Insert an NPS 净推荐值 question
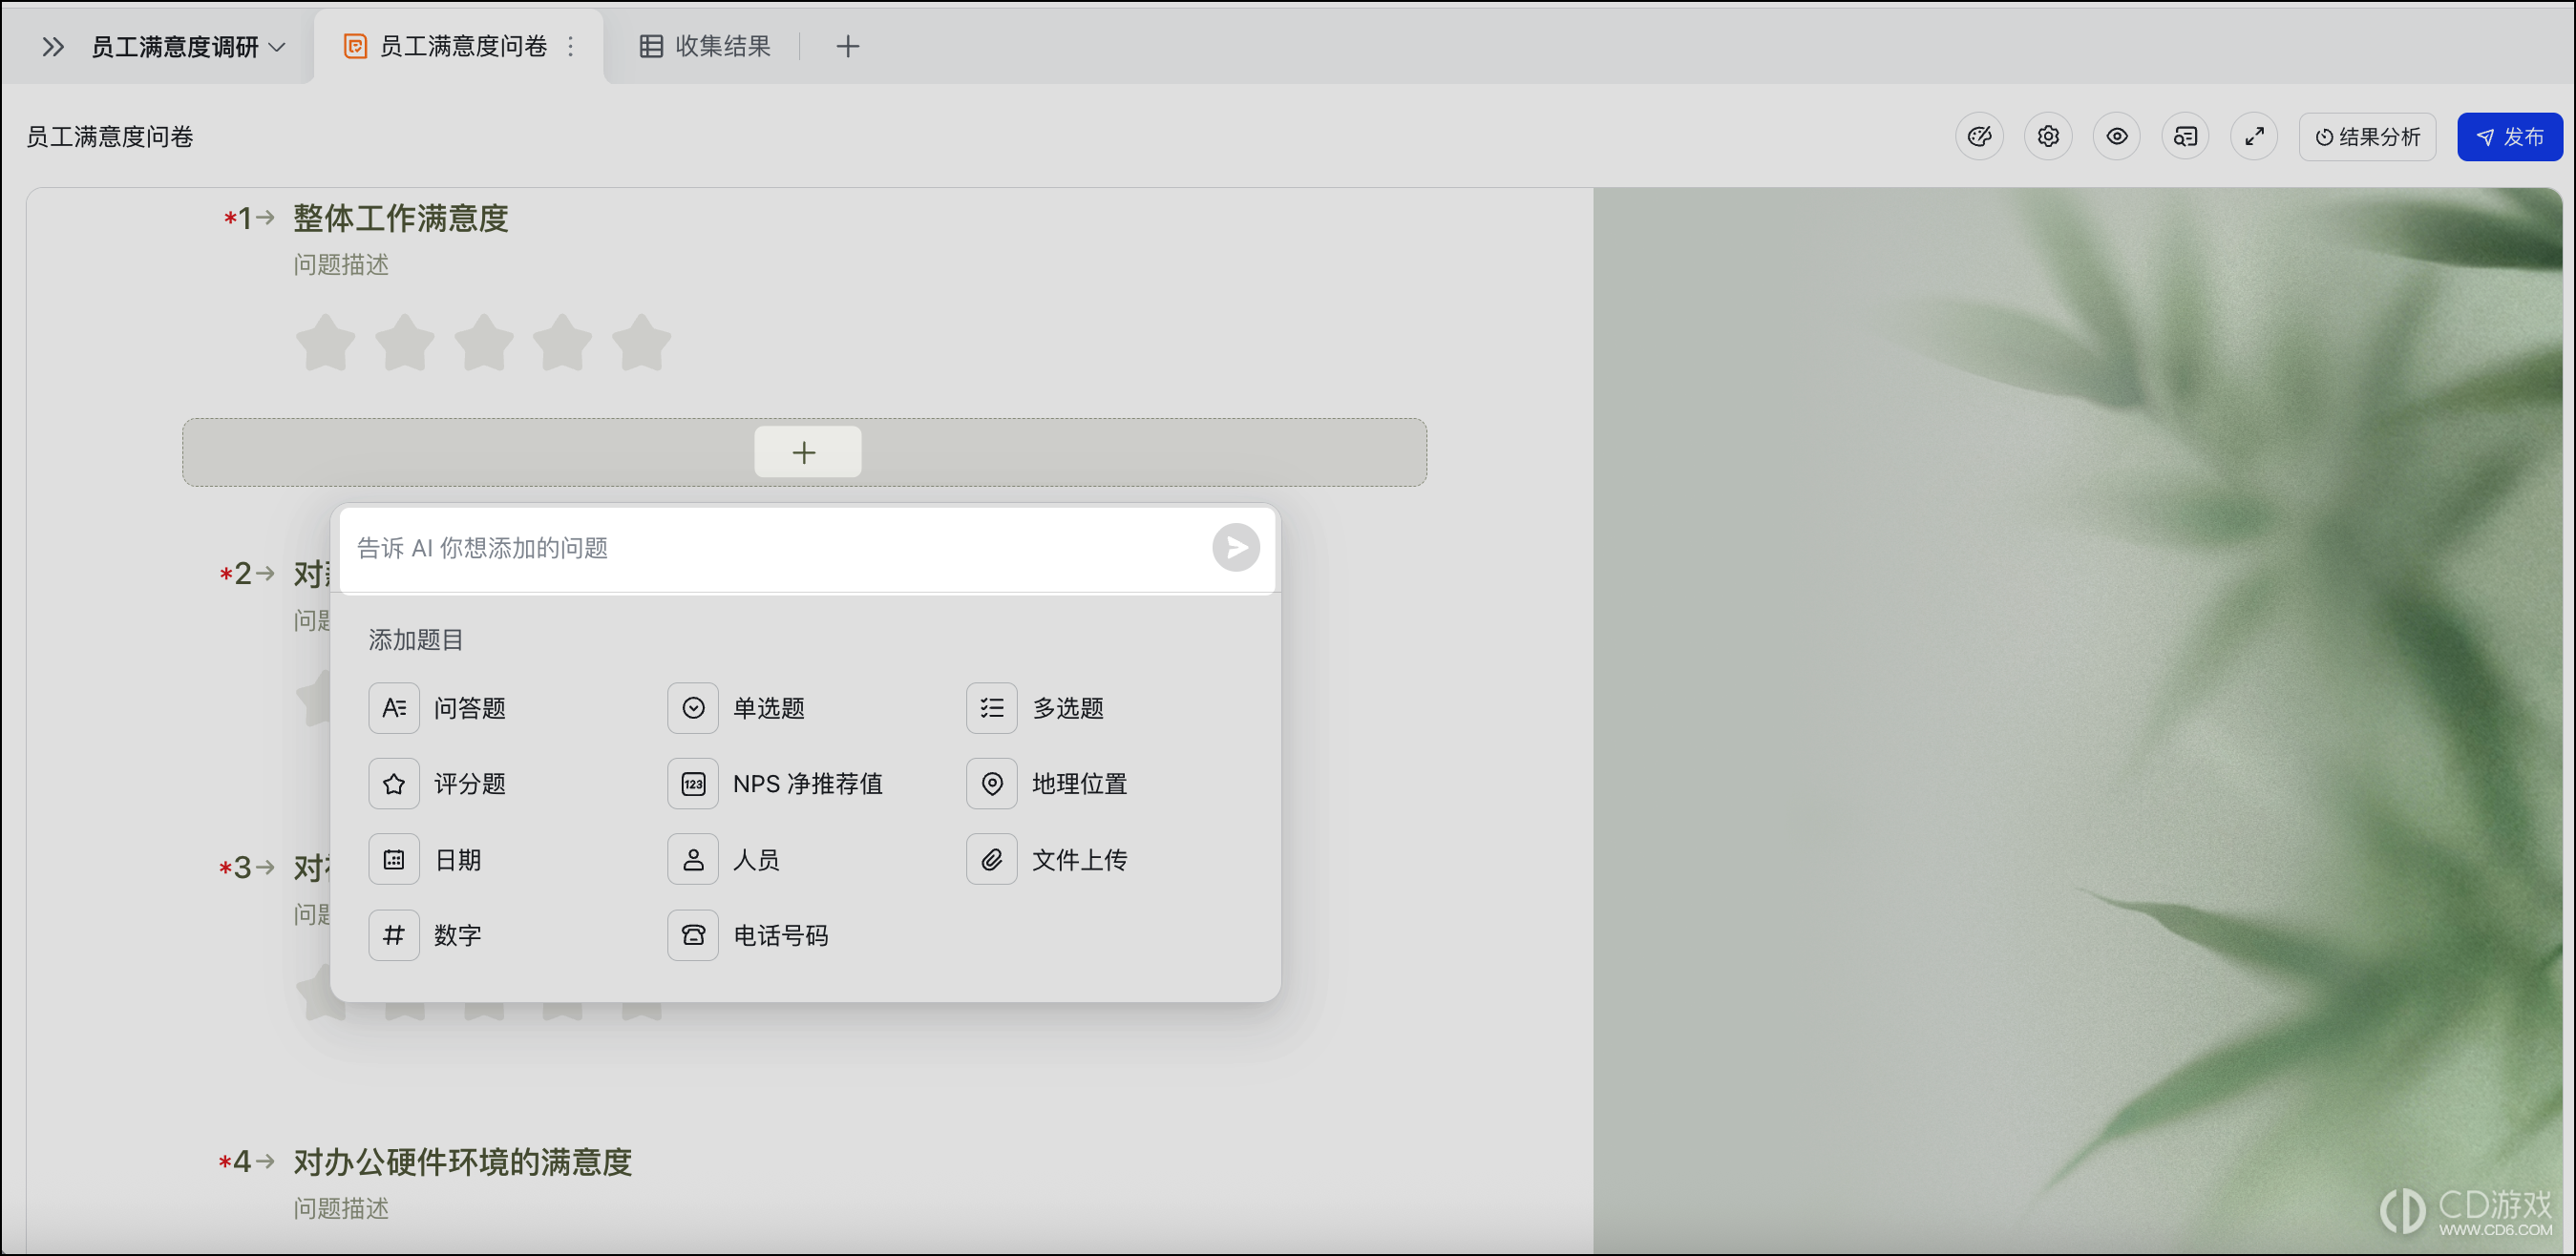The width and height of the screenshot is (2576, 1256). point(776,783)
